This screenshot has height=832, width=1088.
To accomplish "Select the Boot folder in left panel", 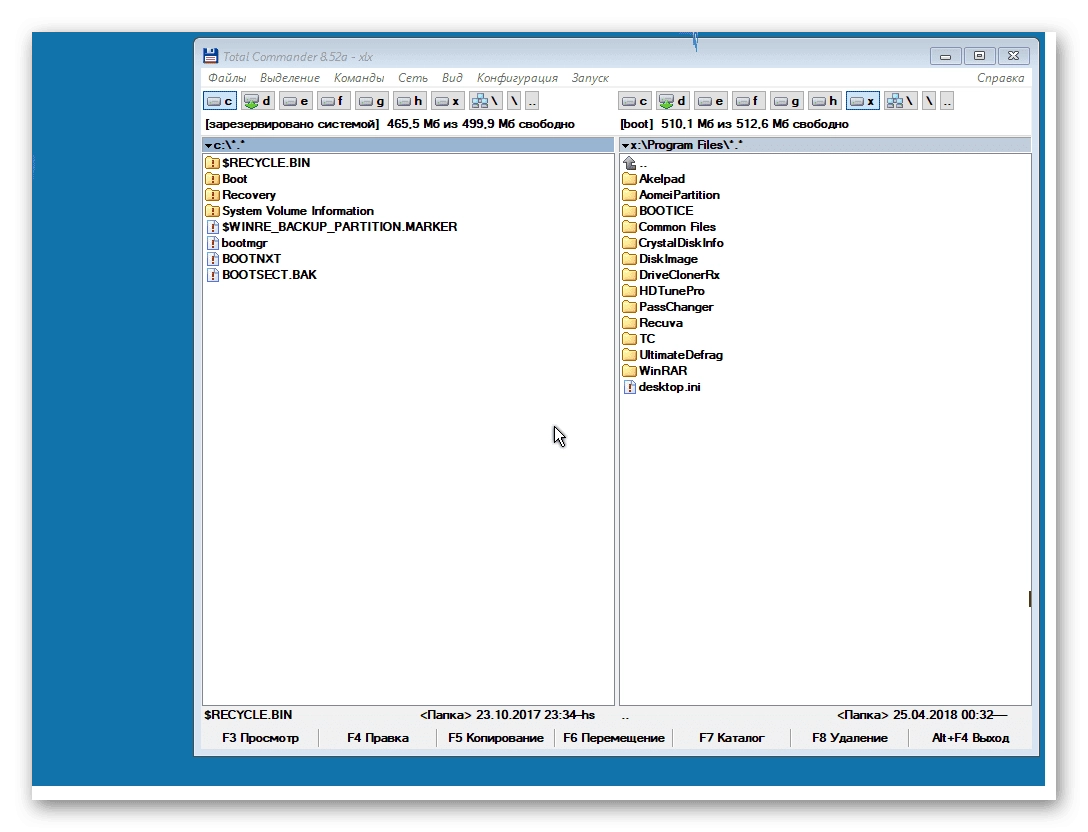I will 227,179.
